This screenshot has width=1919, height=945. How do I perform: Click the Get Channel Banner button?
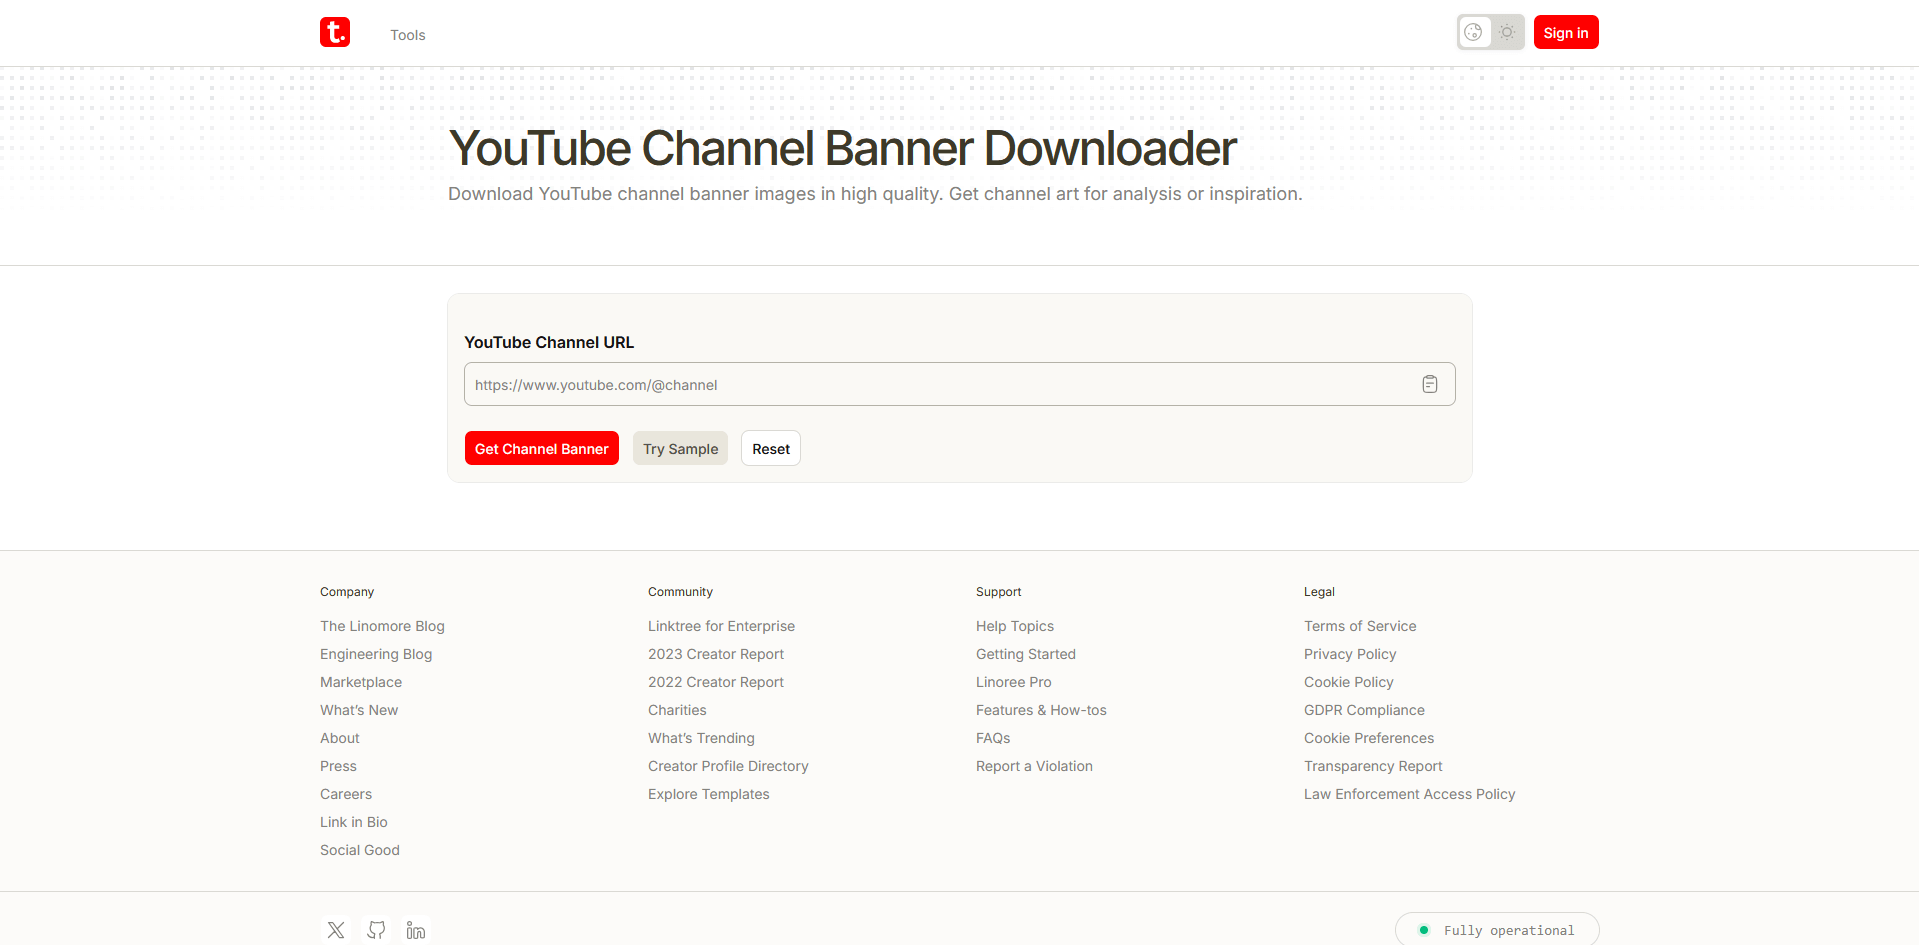(x=541, y=449)
